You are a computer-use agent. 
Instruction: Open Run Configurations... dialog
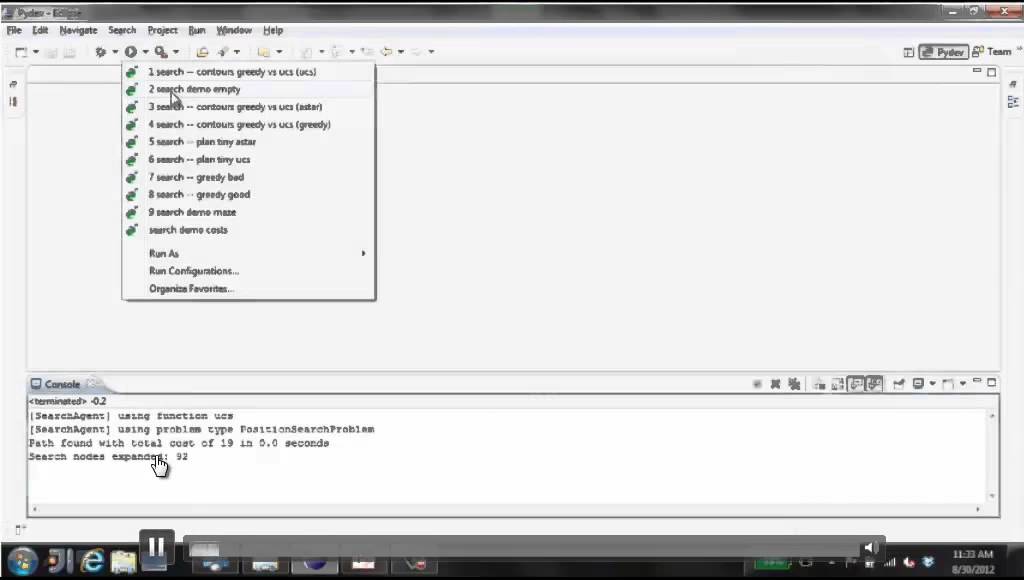tap(249, 271)
